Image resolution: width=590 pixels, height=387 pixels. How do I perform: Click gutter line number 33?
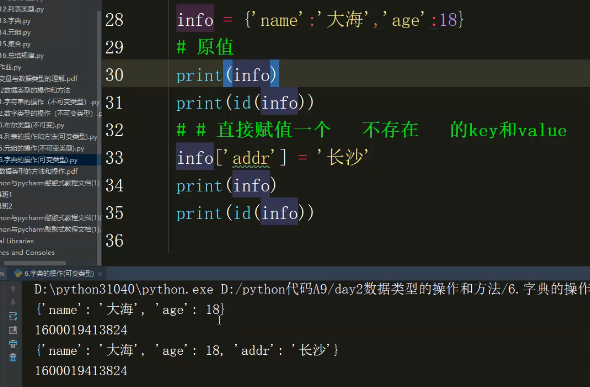[114, 158]
